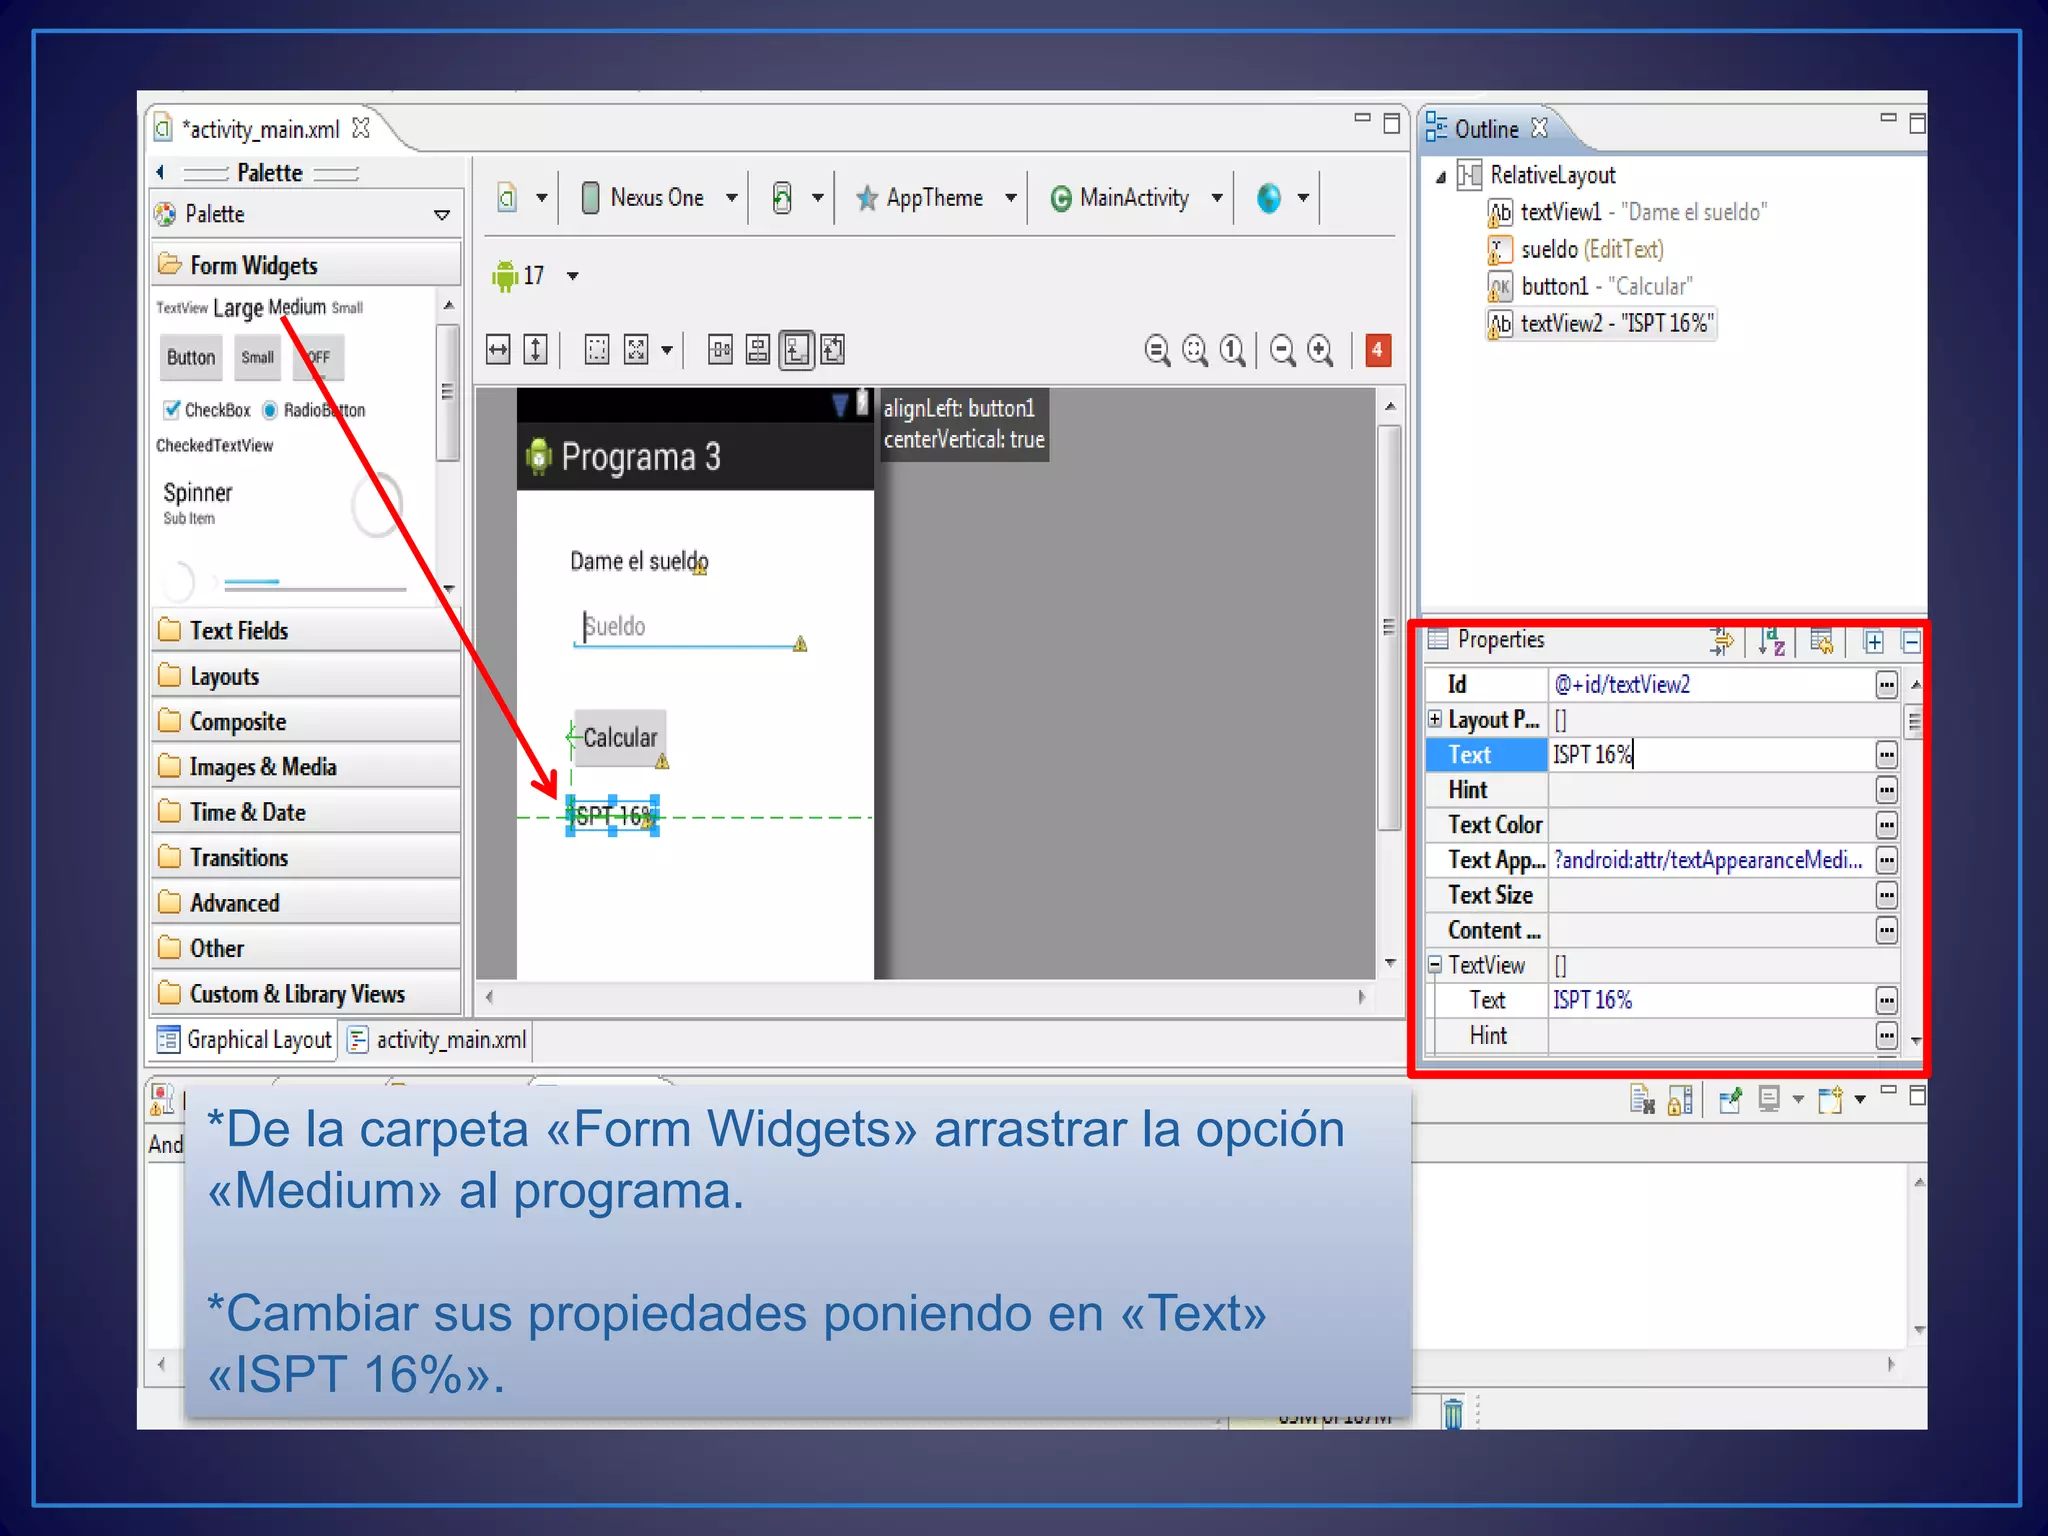The image size is (2048, 1536).
Task: Click the Calcular button on canvas
Action: point(620,738)
